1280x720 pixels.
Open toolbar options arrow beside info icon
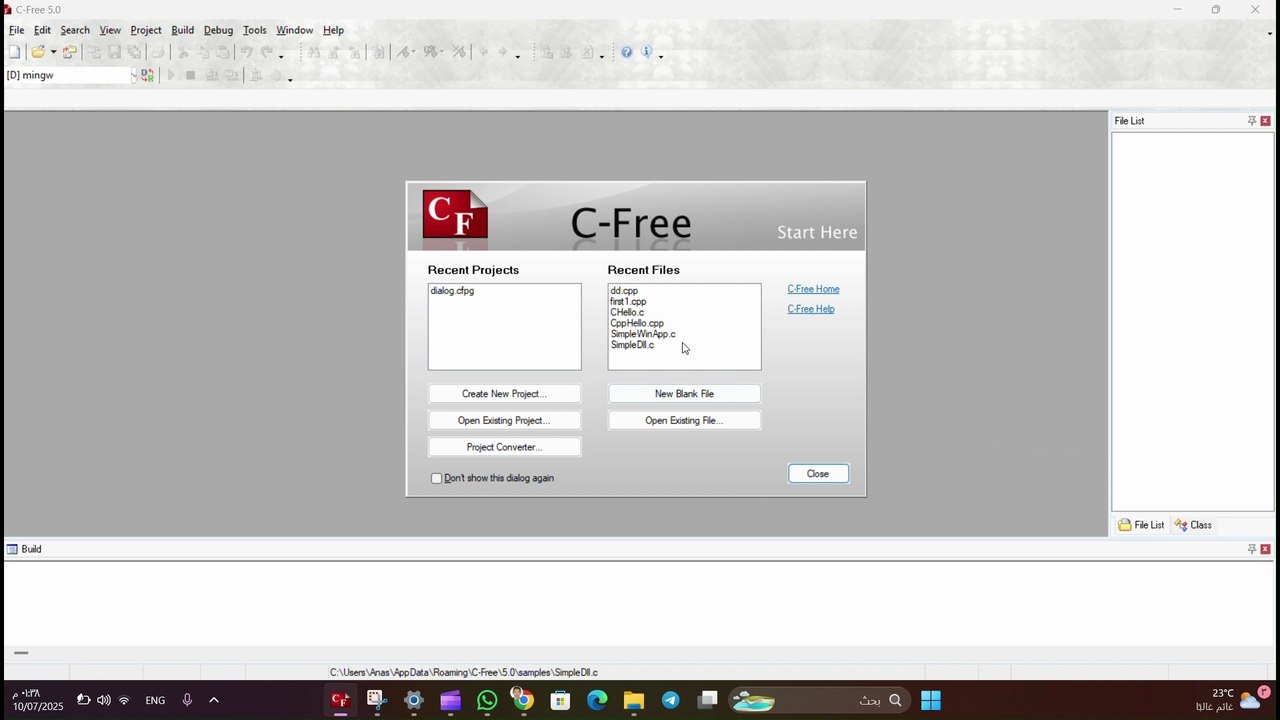661,56
